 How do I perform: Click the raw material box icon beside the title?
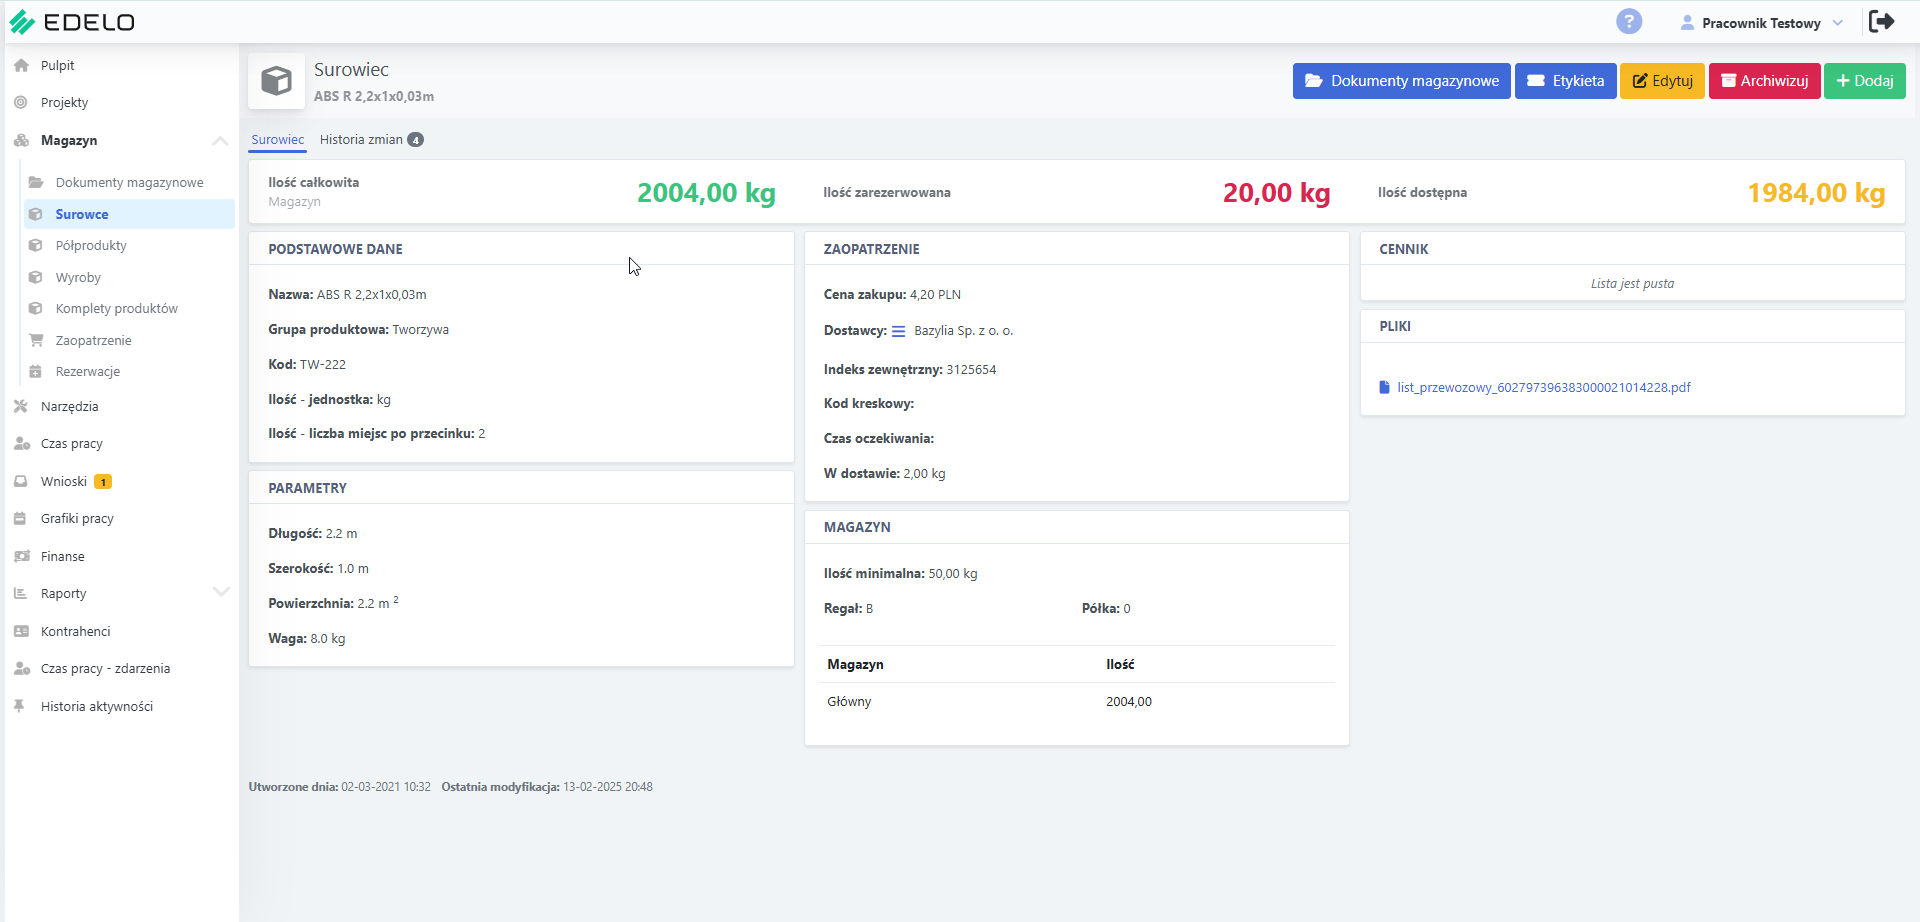click(x=276, y=81)
